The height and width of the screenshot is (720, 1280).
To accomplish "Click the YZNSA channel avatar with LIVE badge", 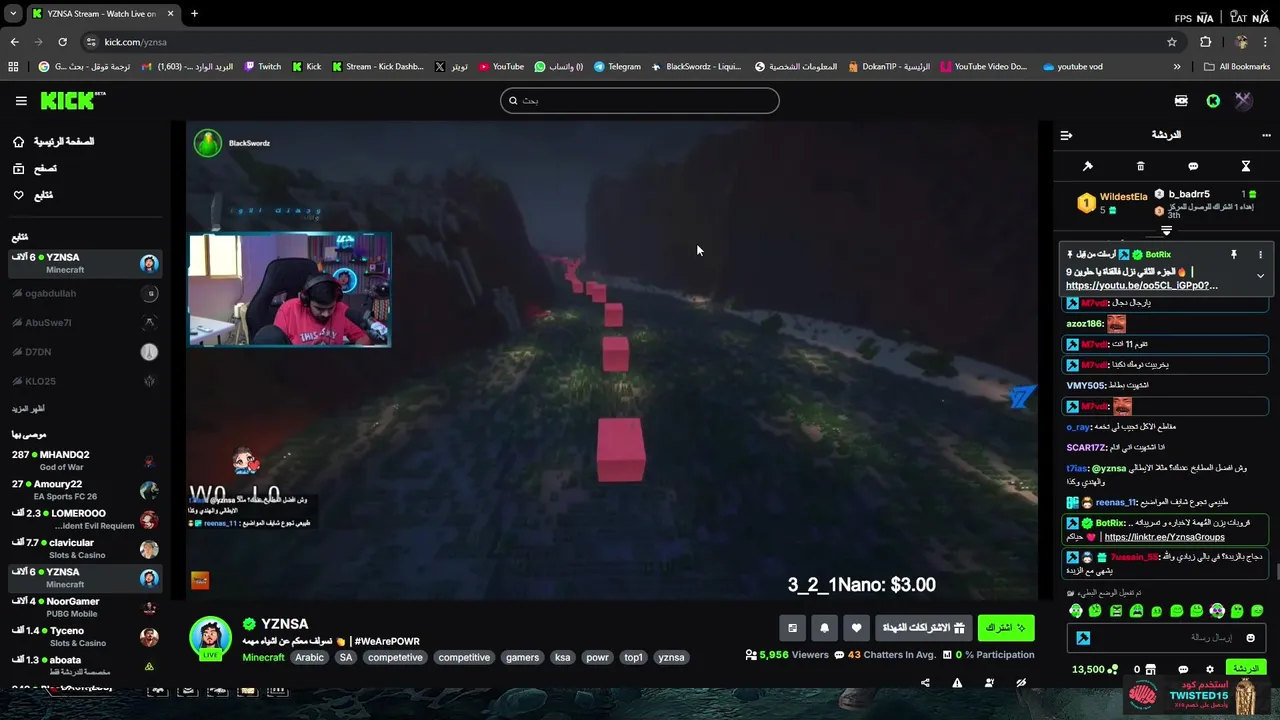I will click(x=210, y=638).
